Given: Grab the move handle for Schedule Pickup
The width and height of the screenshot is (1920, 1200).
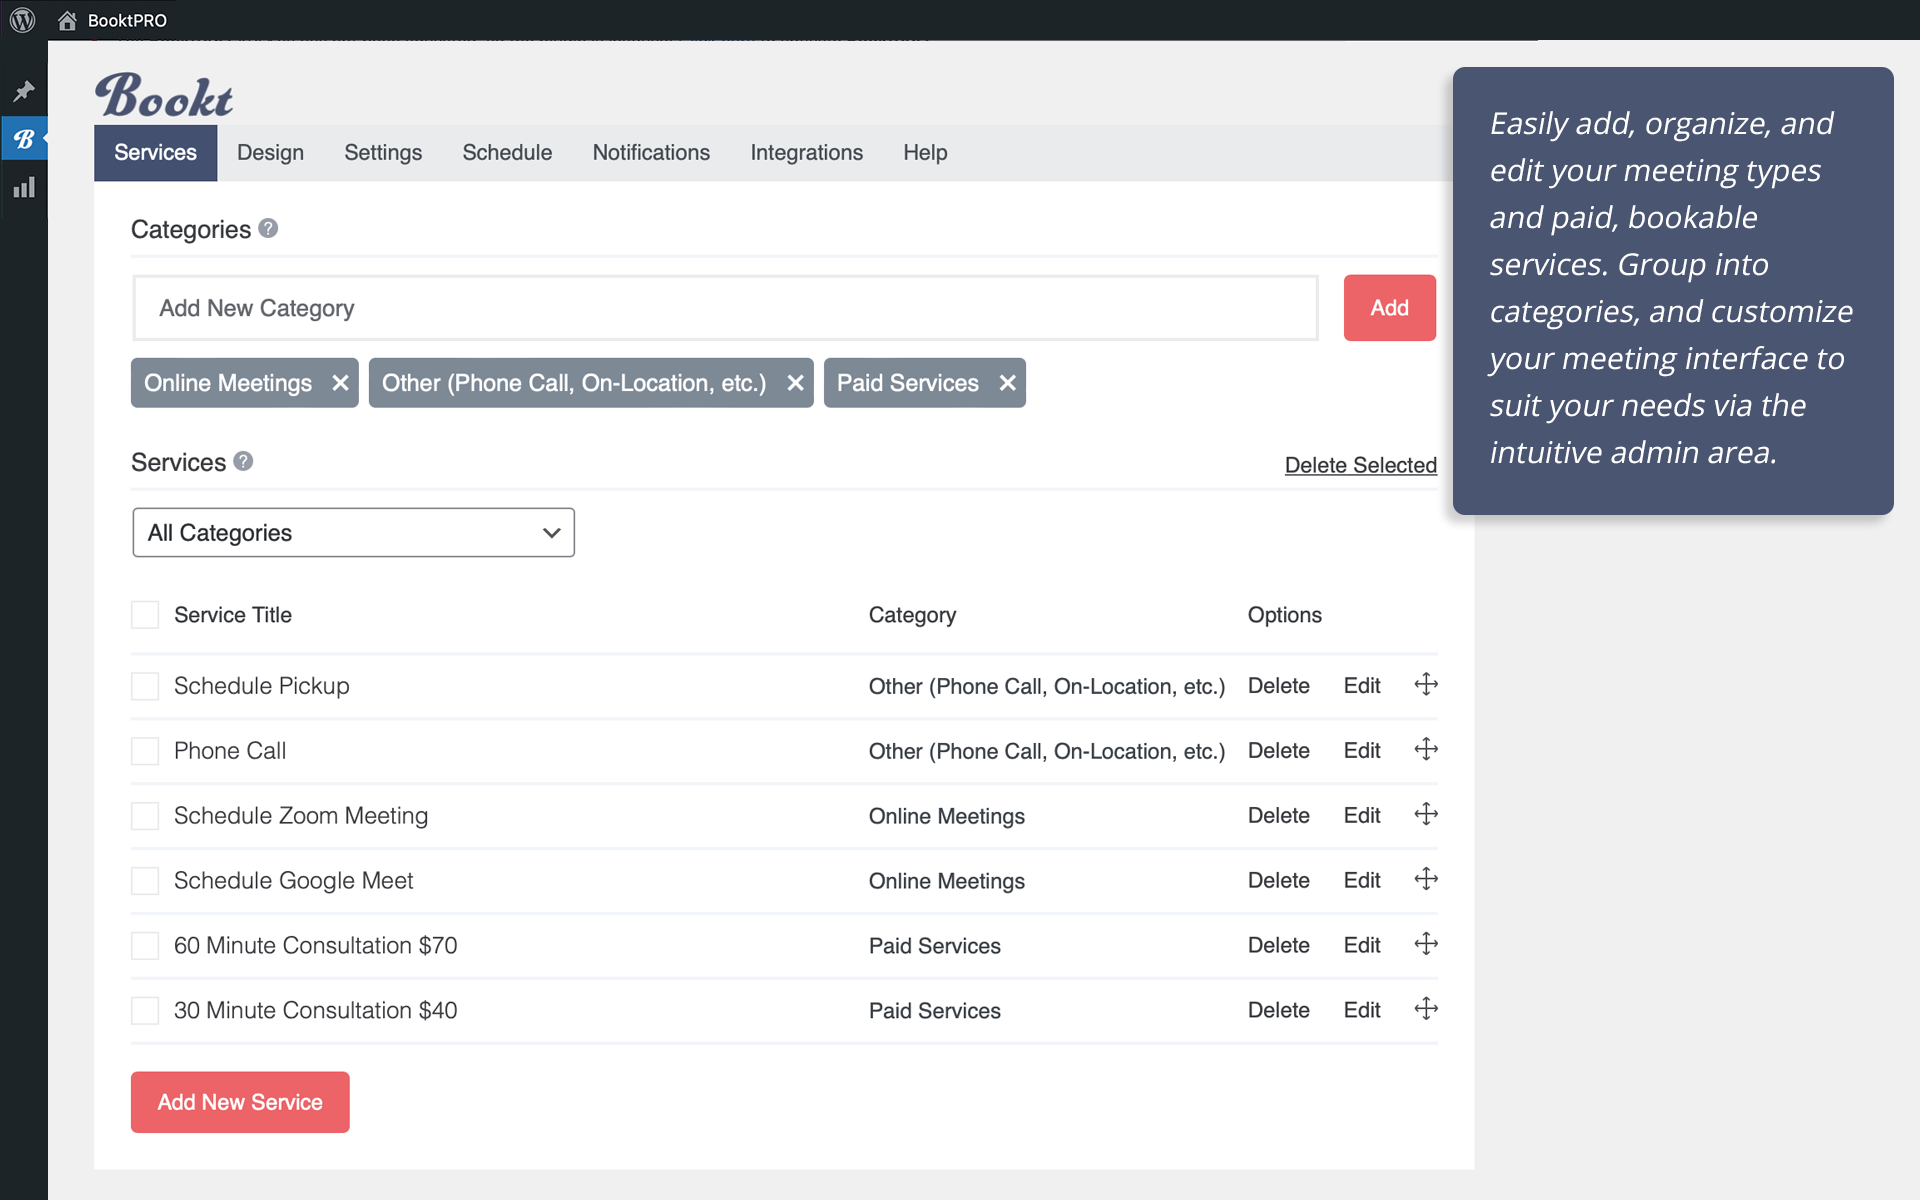Looking at the screenshot, I should coord(1425,684).
